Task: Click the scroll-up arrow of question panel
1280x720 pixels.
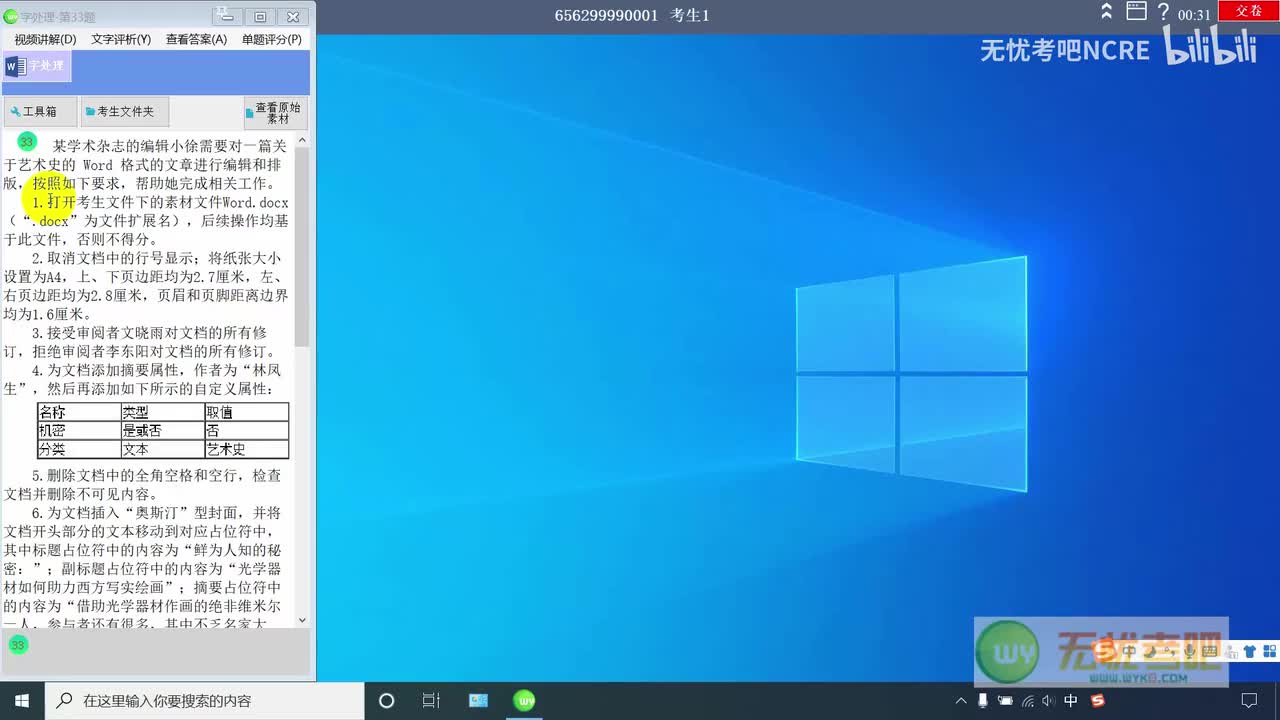Action: pos(302,139)
